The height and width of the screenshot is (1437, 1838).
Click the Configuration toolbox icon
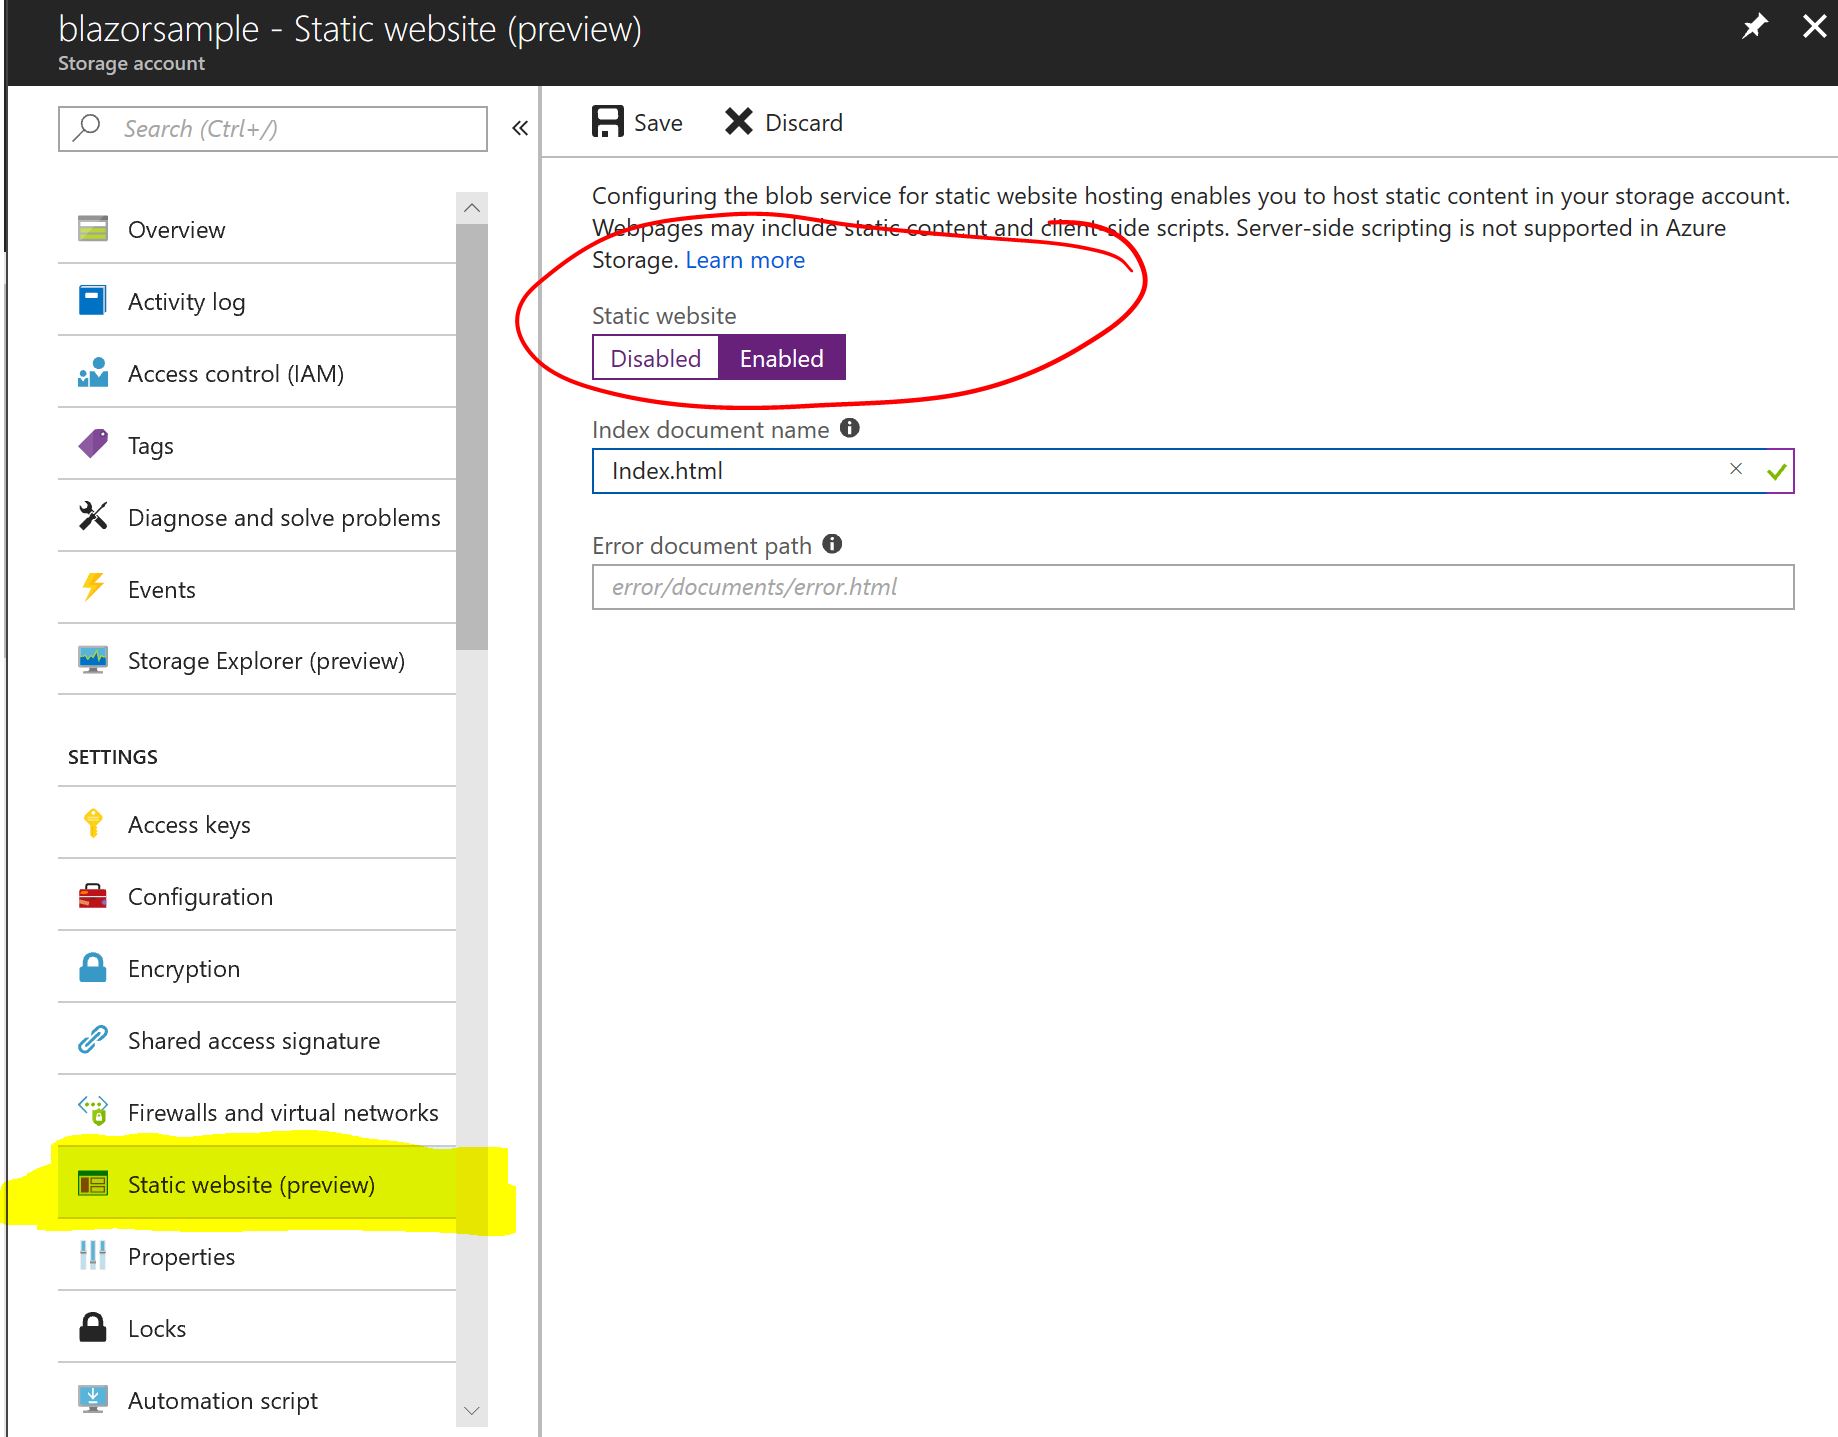coord(93,896)
